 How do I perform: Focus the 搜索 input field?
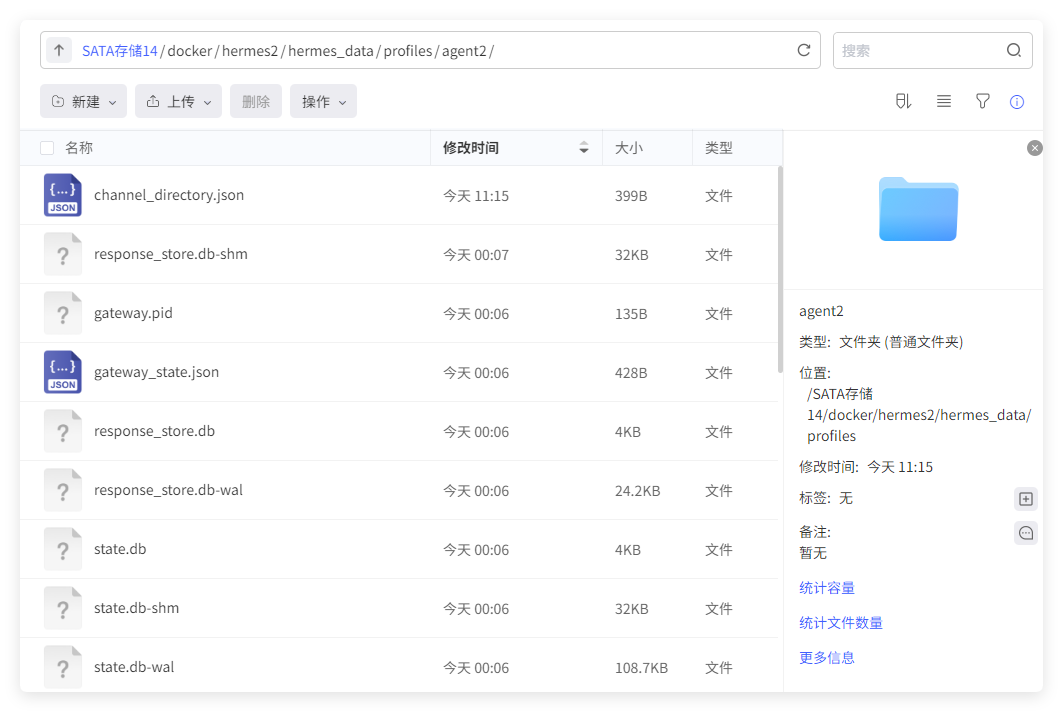[919, 50]
